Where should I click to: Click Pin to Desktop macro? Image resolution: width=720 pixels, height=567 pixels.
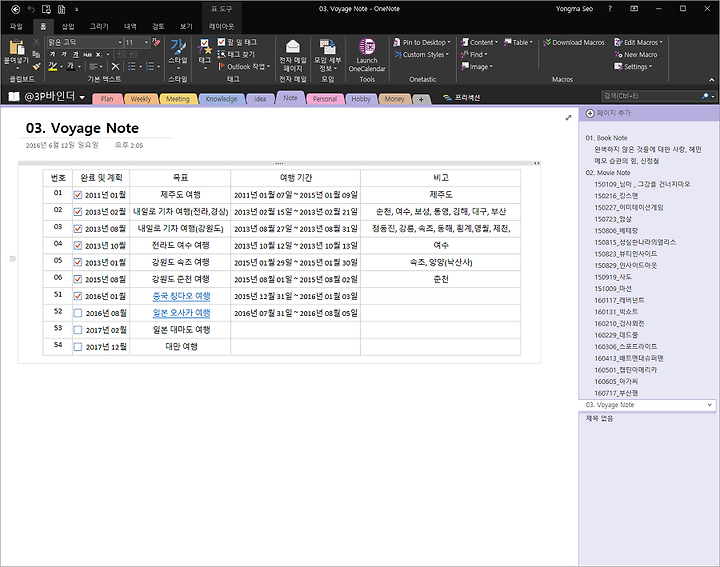click(422, 42)
